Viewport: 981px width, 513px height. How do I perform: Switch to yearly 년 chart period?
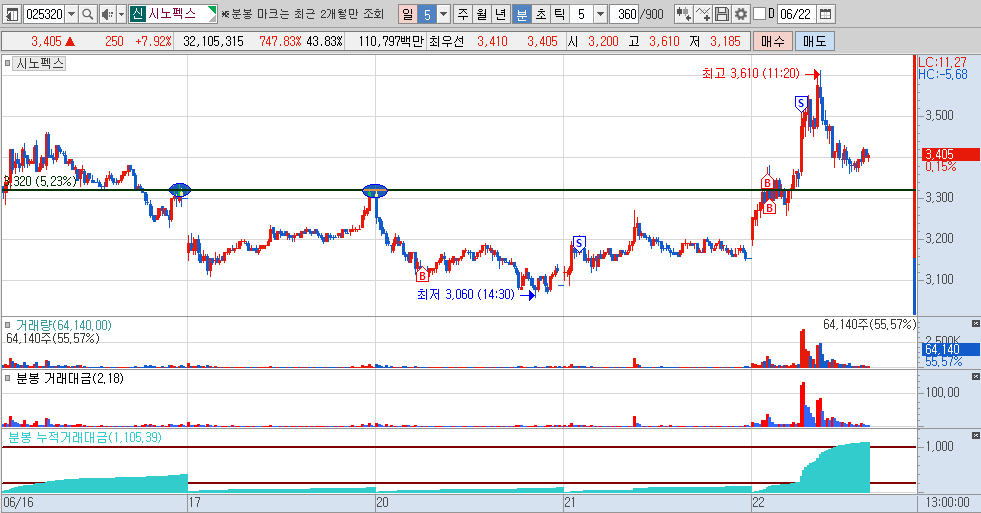tap(501, 14)
